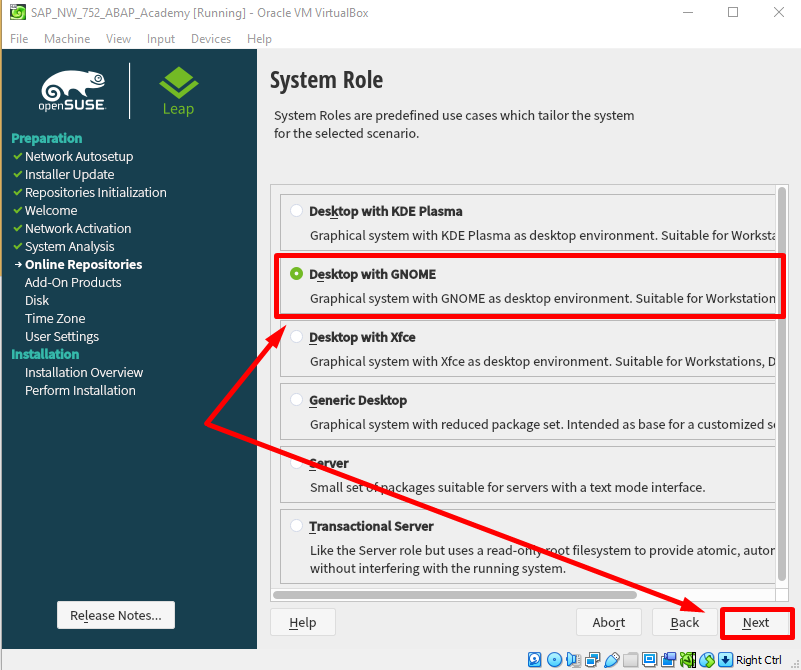Viewport: 801px width, 670px height.
Task: Click the "Time Zone" step
Action: pyautogui.click(x=55, y=319)
